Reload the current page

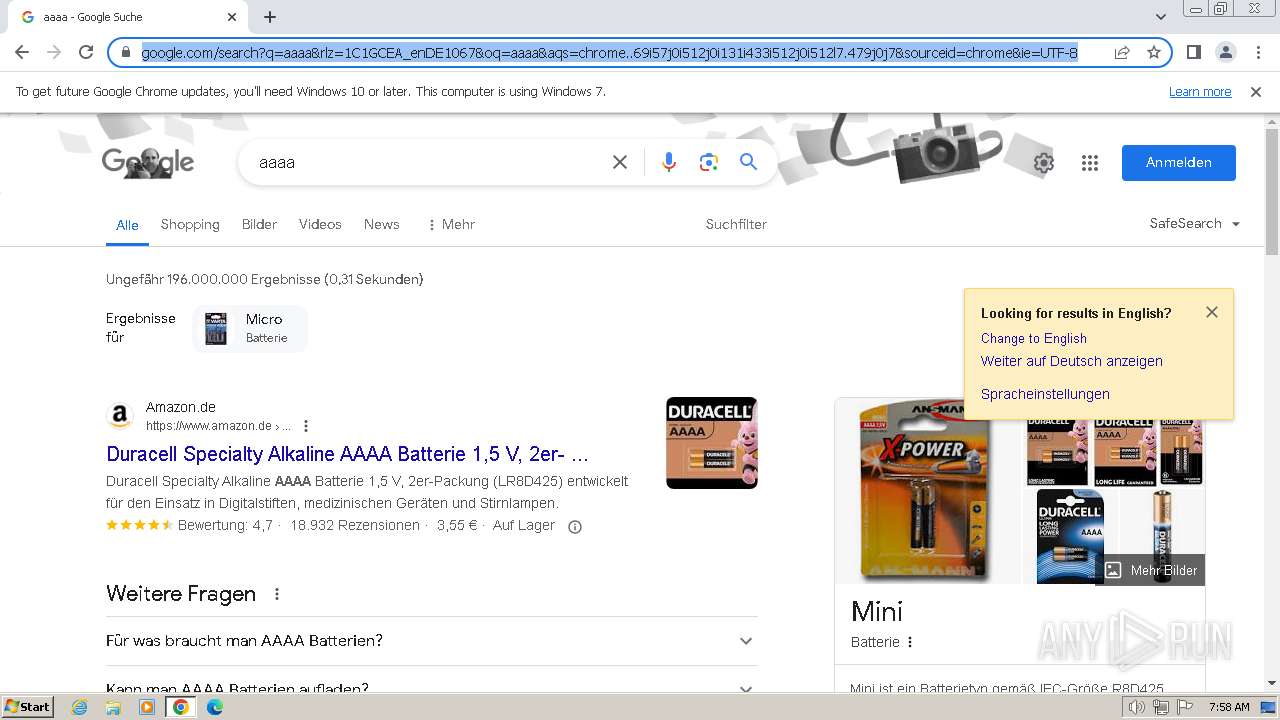click(86, 52)
